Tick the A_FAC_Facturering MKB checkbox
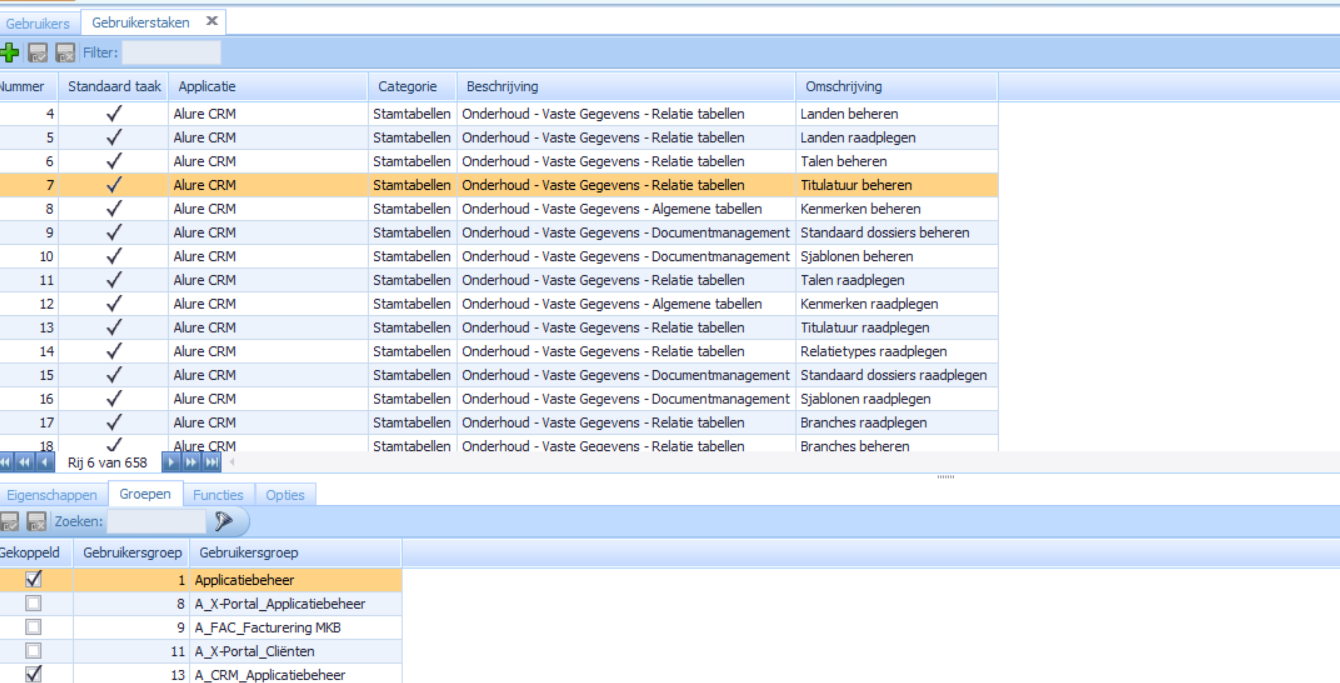The image size is (1340, 683). (33, 628)
